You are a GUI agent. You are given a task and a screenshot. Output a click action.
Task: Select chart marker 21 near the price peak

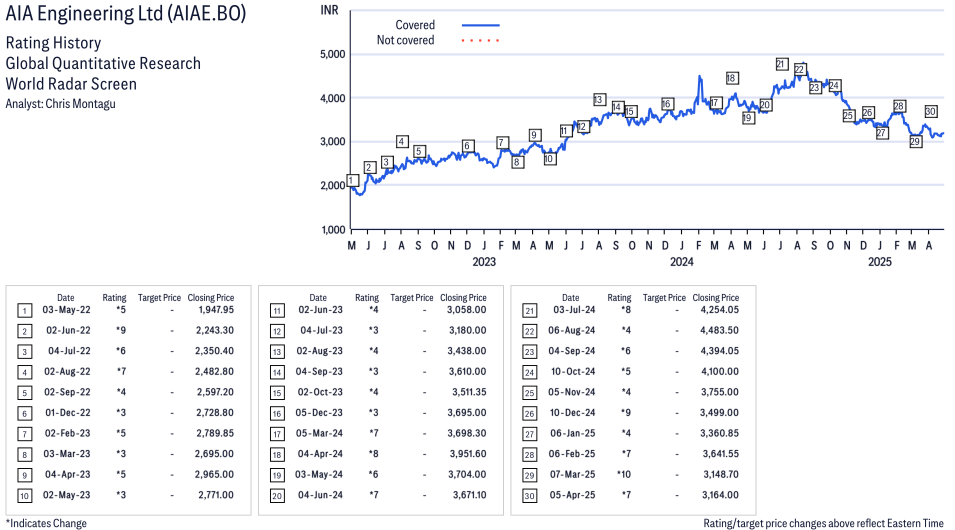tap(781, 64)
